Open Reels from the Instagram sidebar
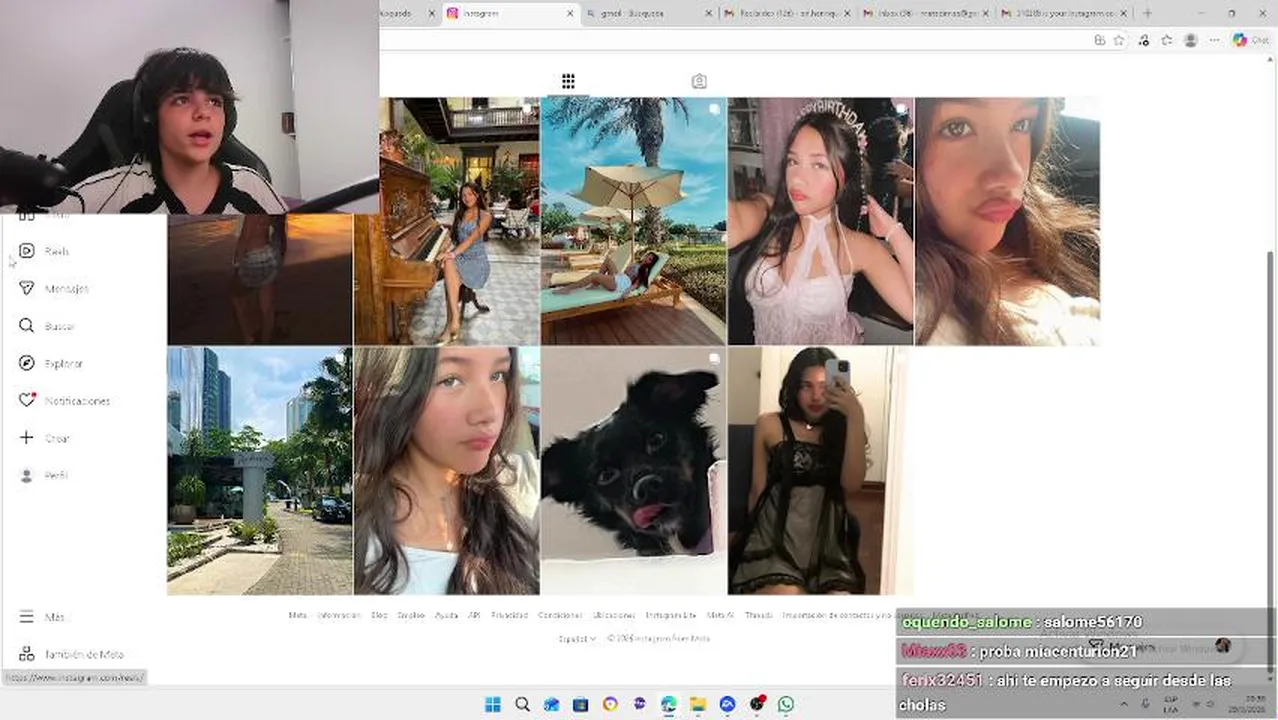 tap(44, 251)
